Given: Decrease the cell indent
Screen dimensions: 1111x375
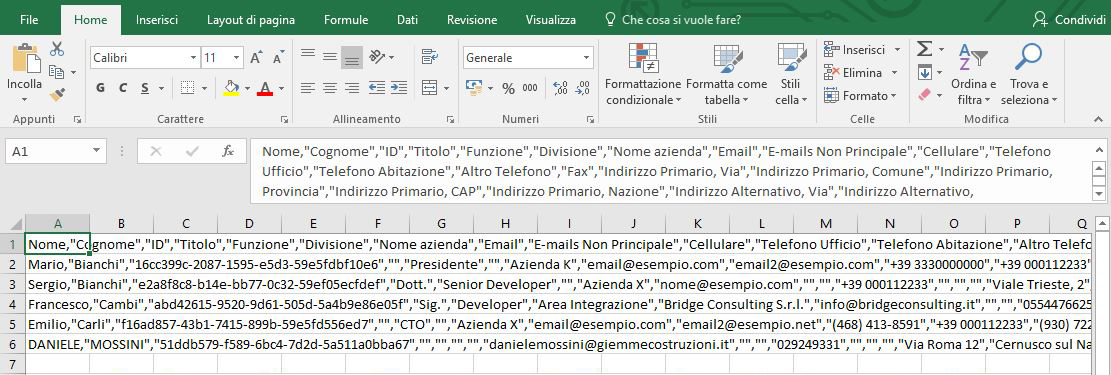Looking at the screenshot, I should (x=377, y=88).
